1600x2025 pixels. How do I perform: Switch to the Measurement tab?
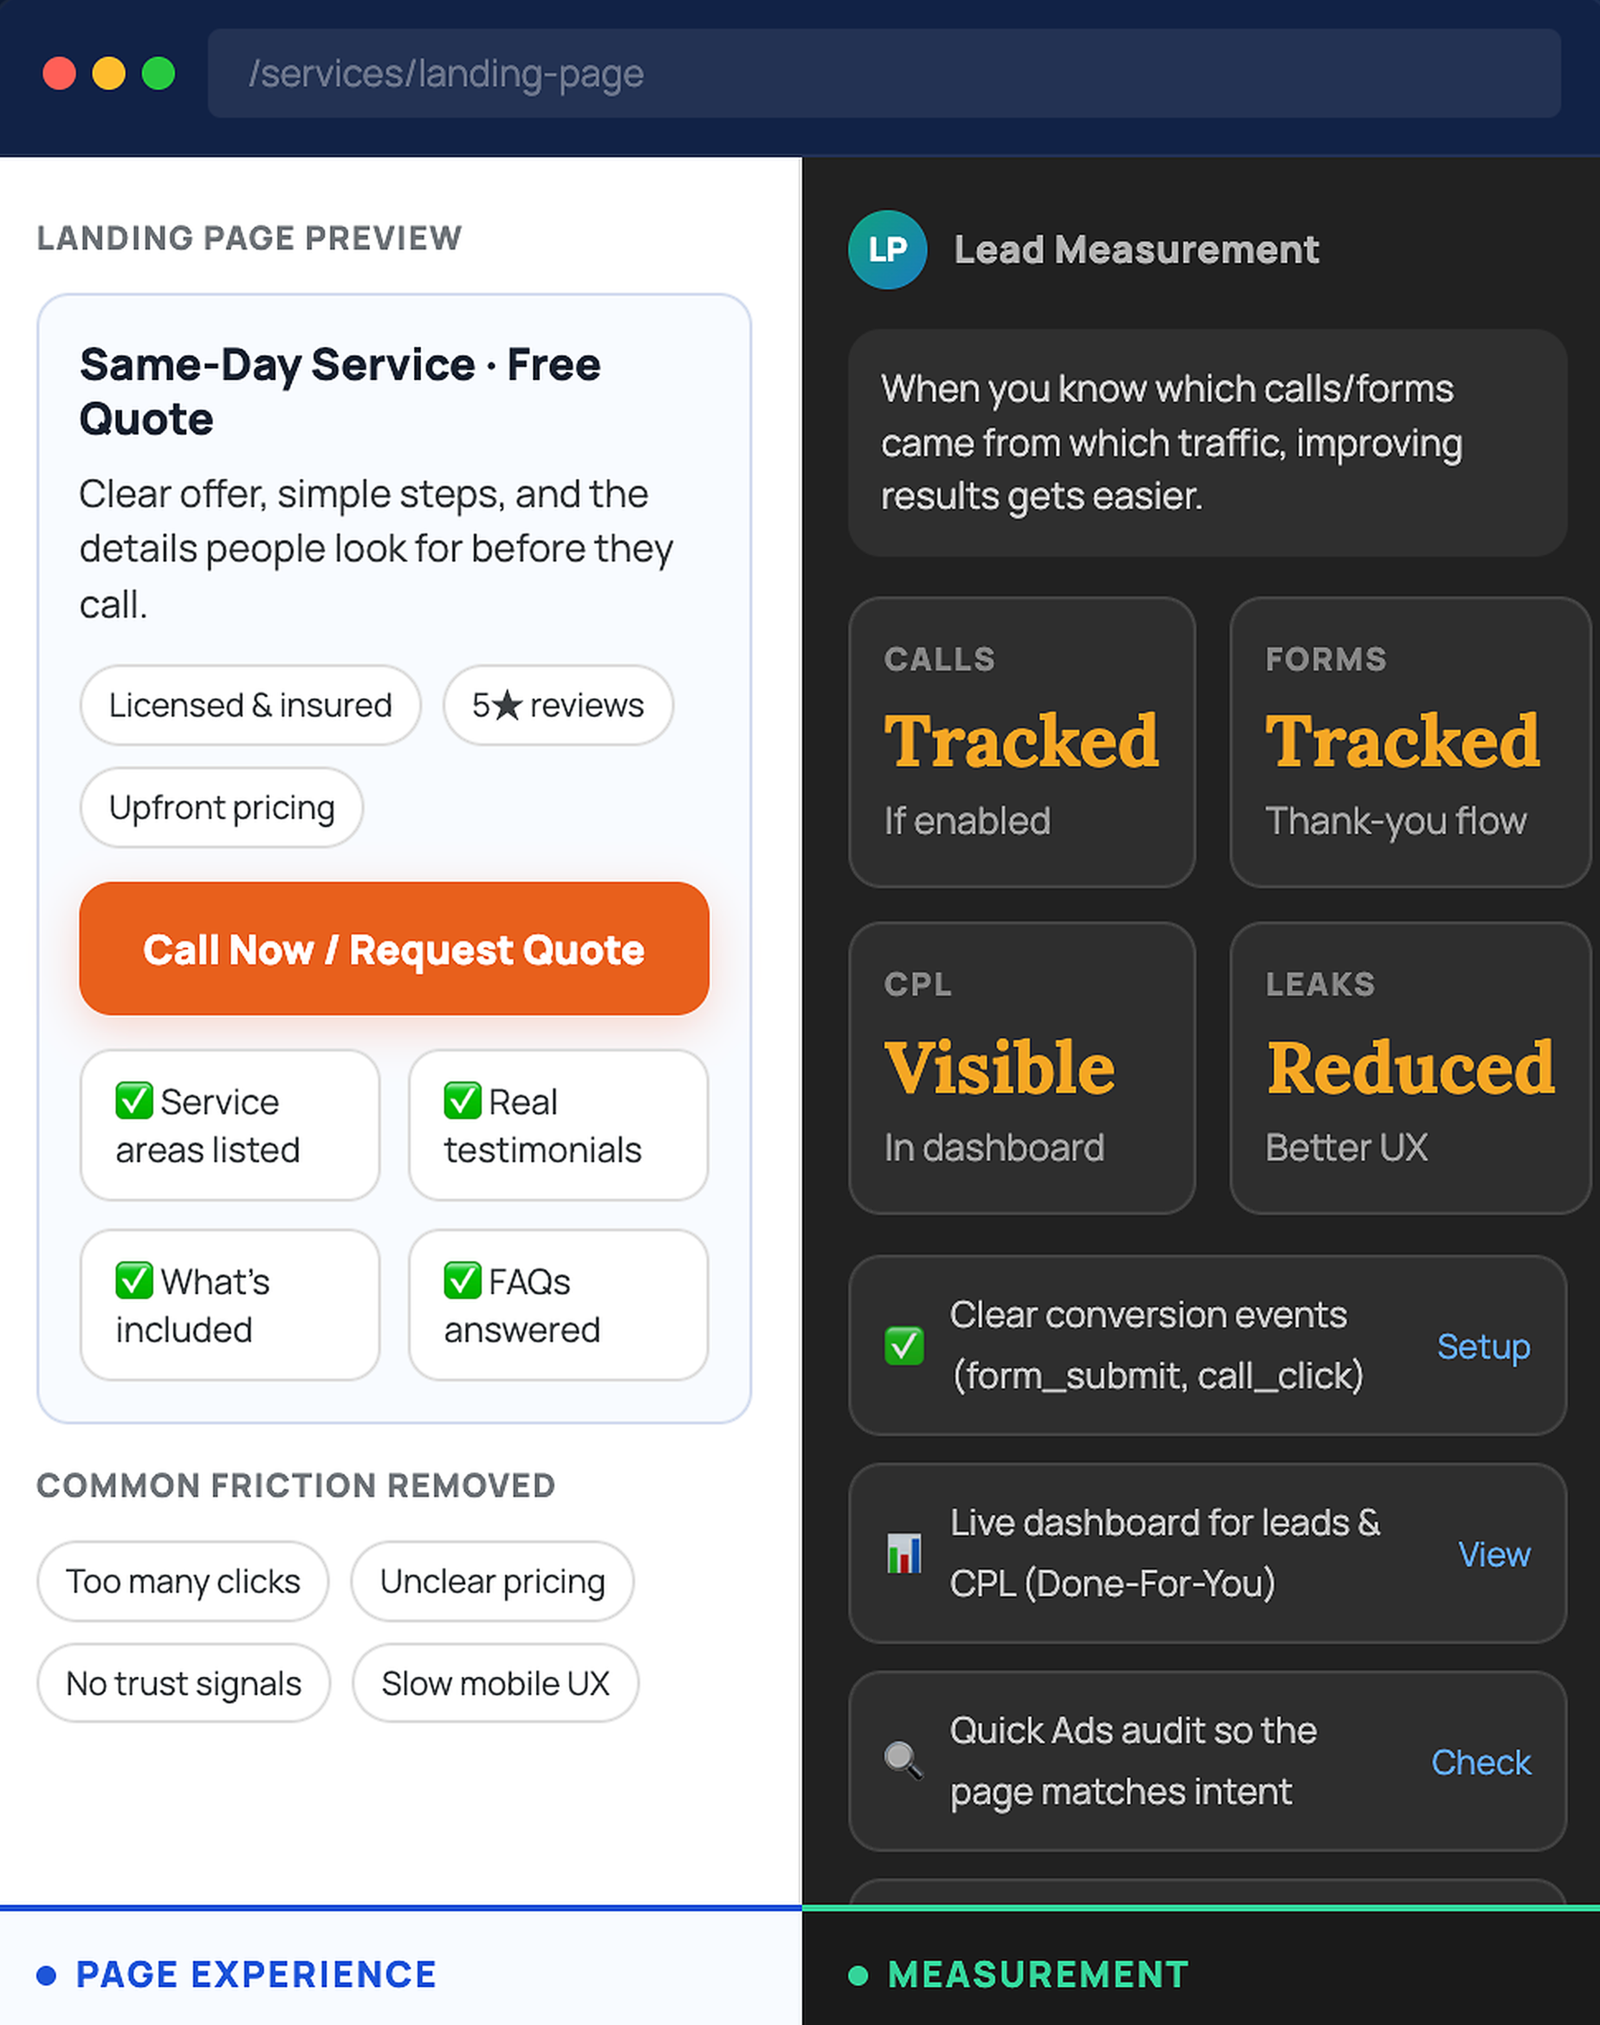[1038, 1975]
